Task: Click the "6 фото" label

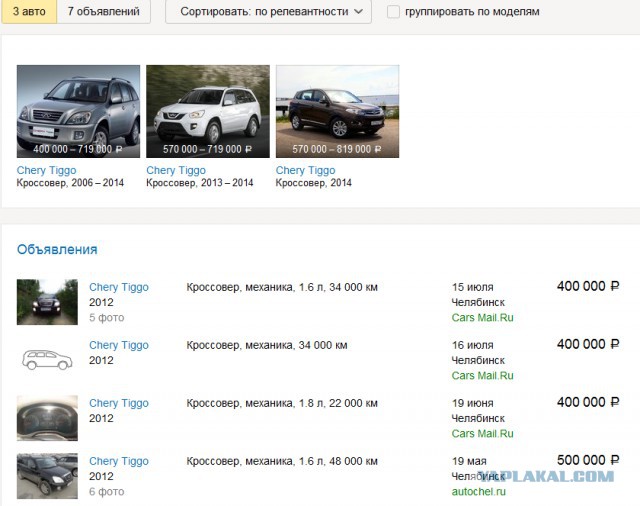Action: 107,492
